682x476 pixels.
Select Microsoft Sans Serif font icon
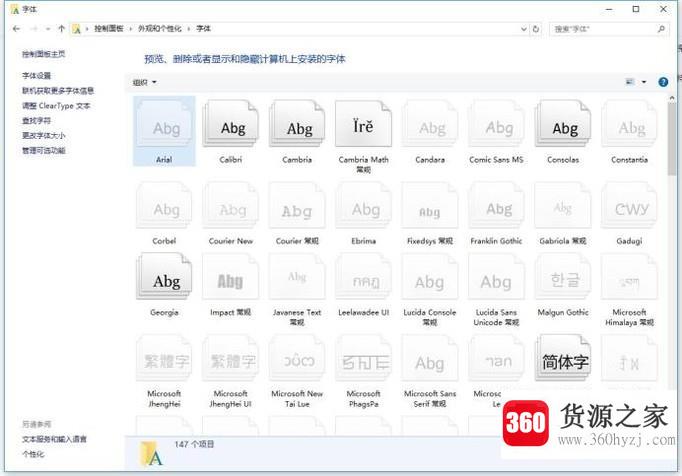point(430,358)
